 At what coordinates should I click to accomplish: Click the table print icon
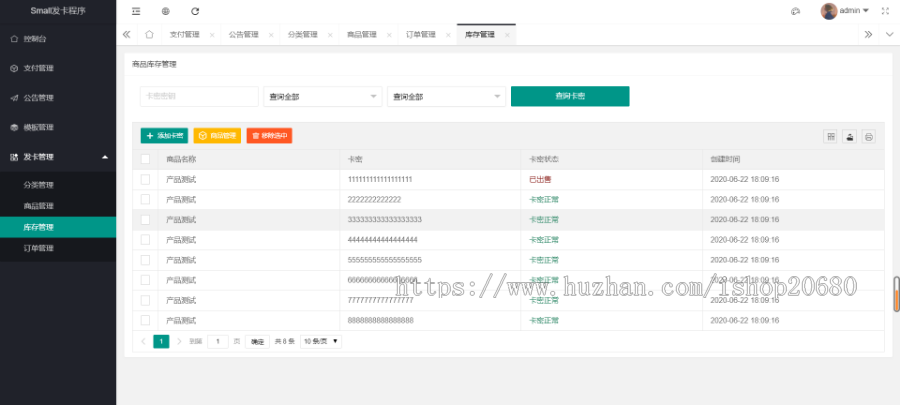point(869,136)
